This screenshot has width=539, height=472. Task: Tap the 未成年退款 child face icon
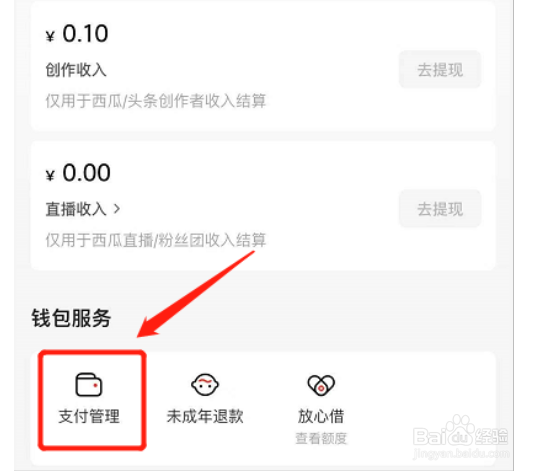coord(205,384)
